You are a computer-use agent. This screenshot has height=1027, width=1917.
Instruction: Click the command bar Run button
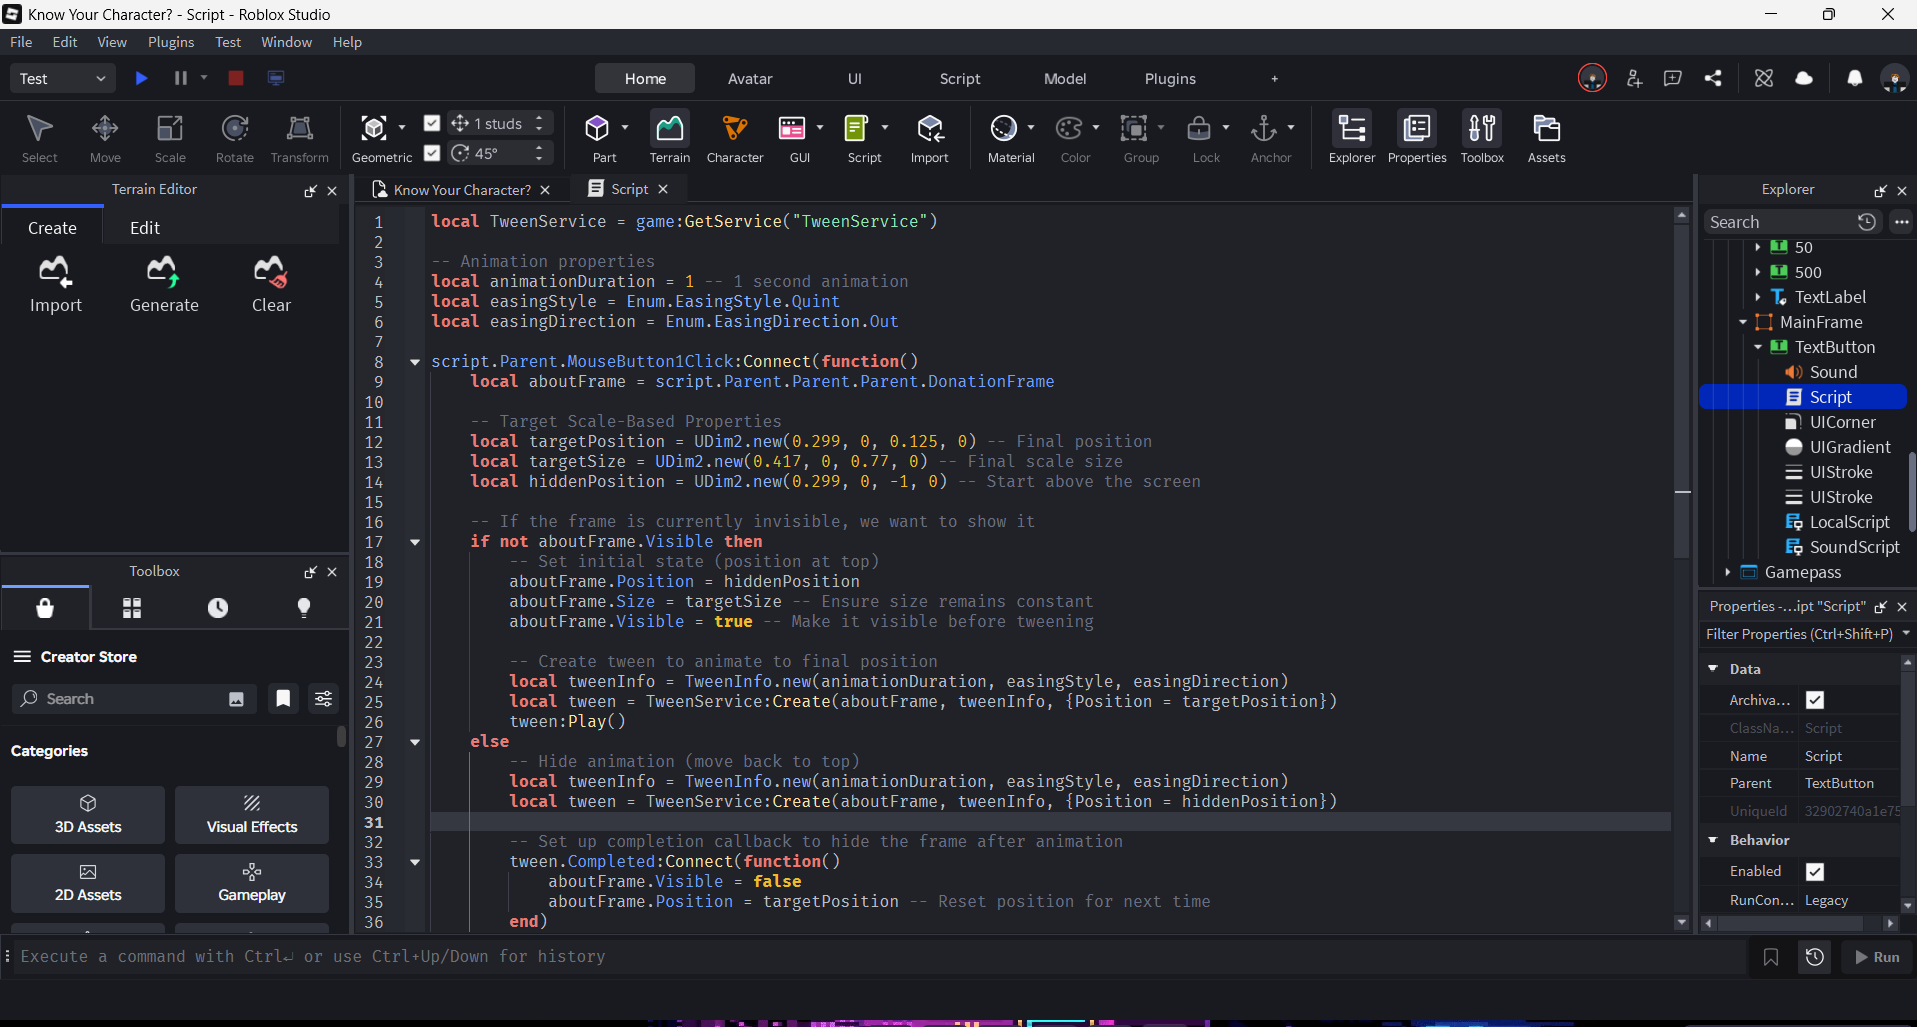[x=1876, y=957]
